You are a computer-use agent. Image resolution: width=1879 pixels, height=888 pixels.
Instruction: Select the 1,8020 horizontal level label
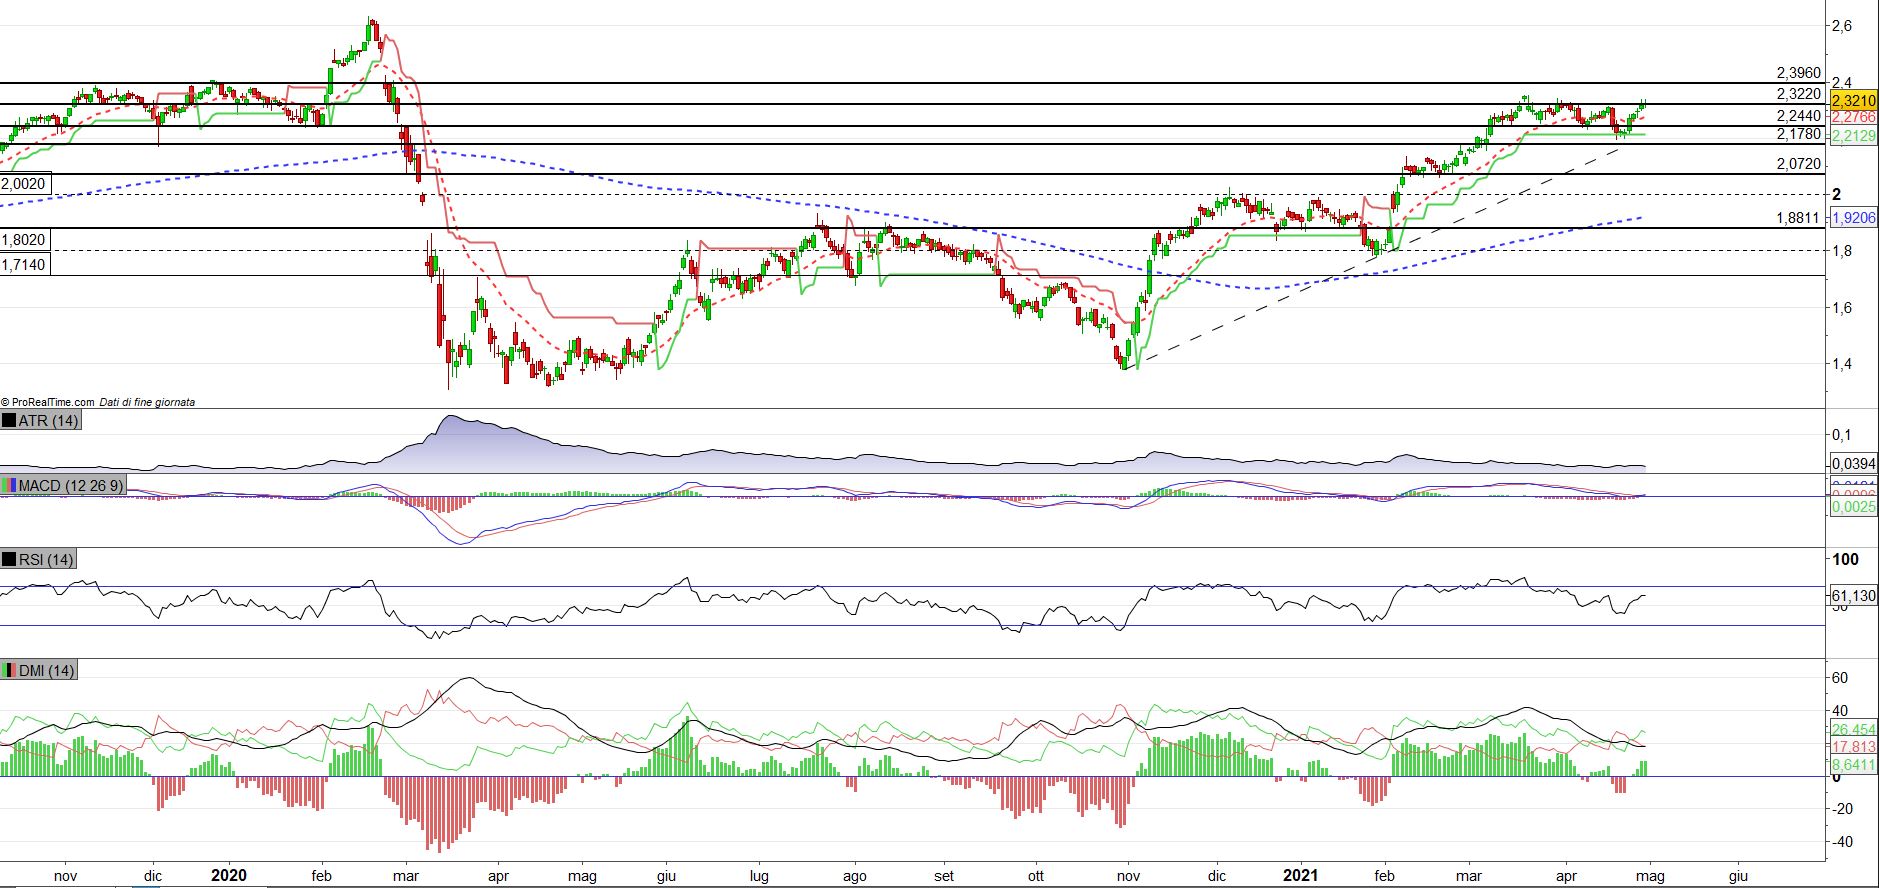click(x=23, y=240)
